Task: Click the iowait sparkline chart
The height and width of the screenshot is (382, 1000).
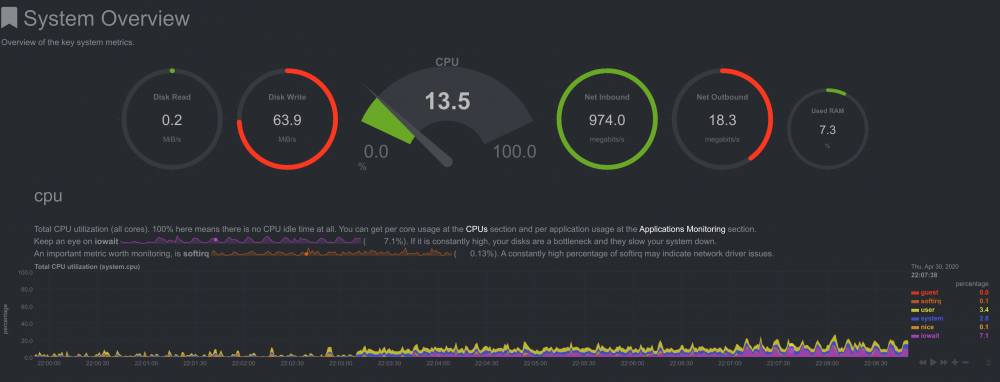Action: pyautogui.click(x=240, y=241)
